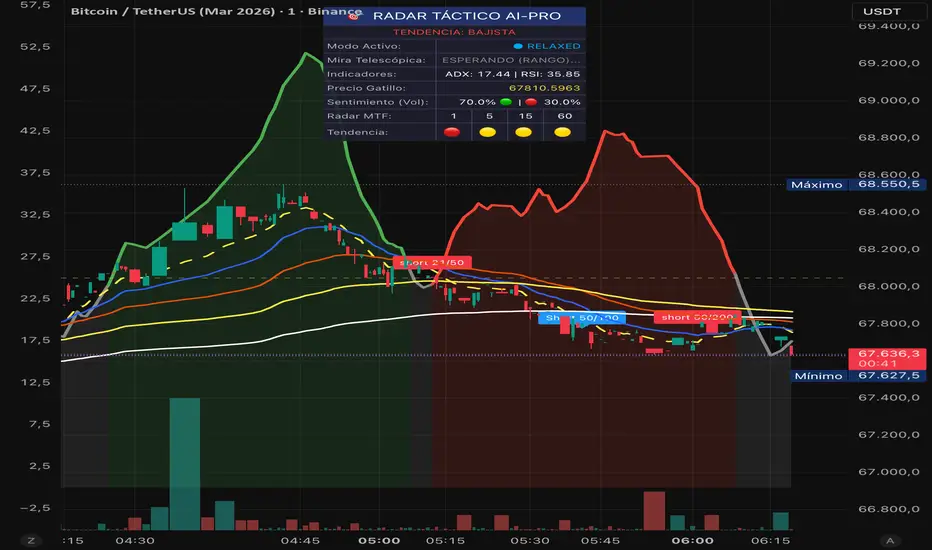932x550 pixels.
Task: Click the yellow 5-minute trend indicator dot
Action: 487,132
